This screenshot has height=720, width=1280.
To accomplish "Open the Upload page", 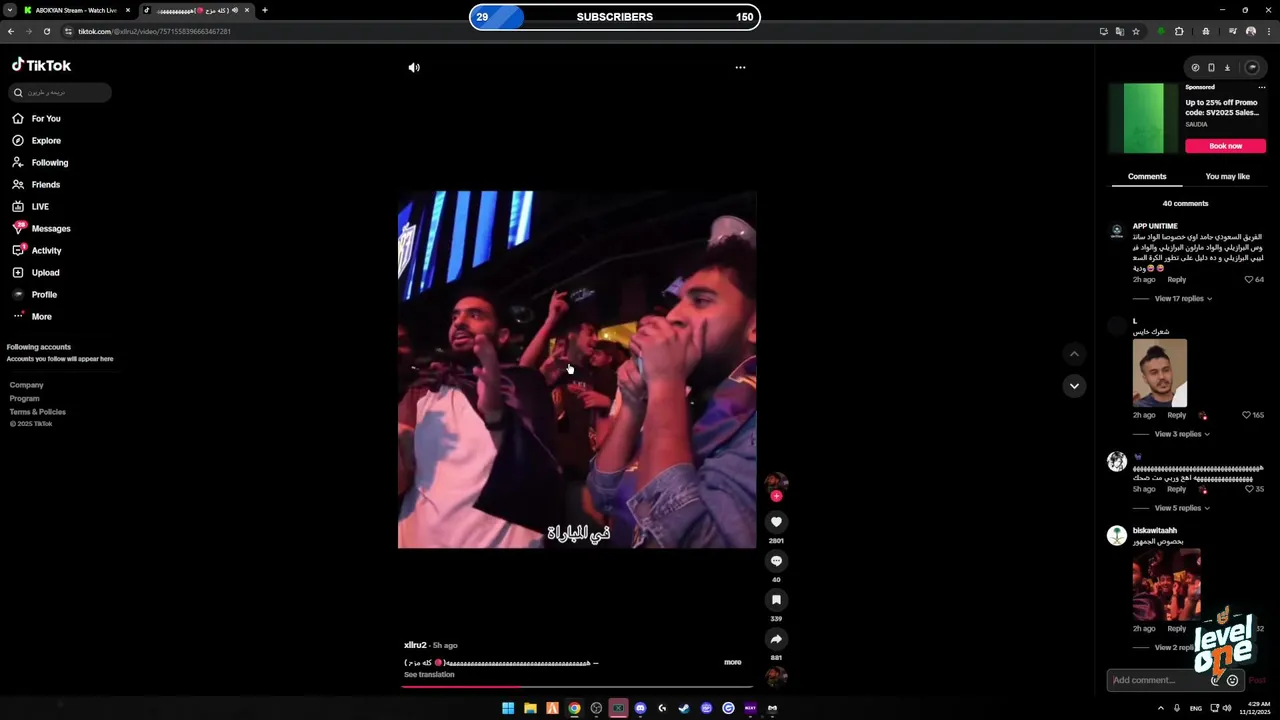I will coord(36,273).
